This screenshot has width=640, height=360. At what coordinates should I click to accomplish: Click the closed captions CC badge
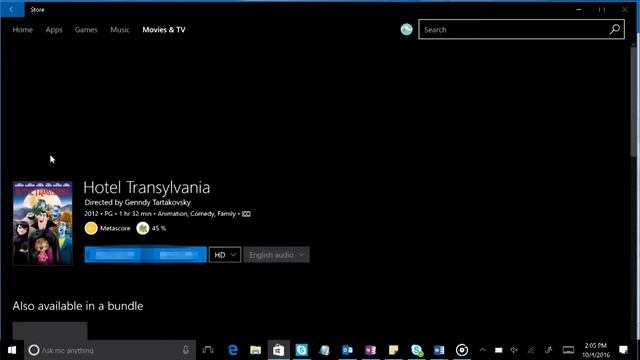tap(246, 214)
